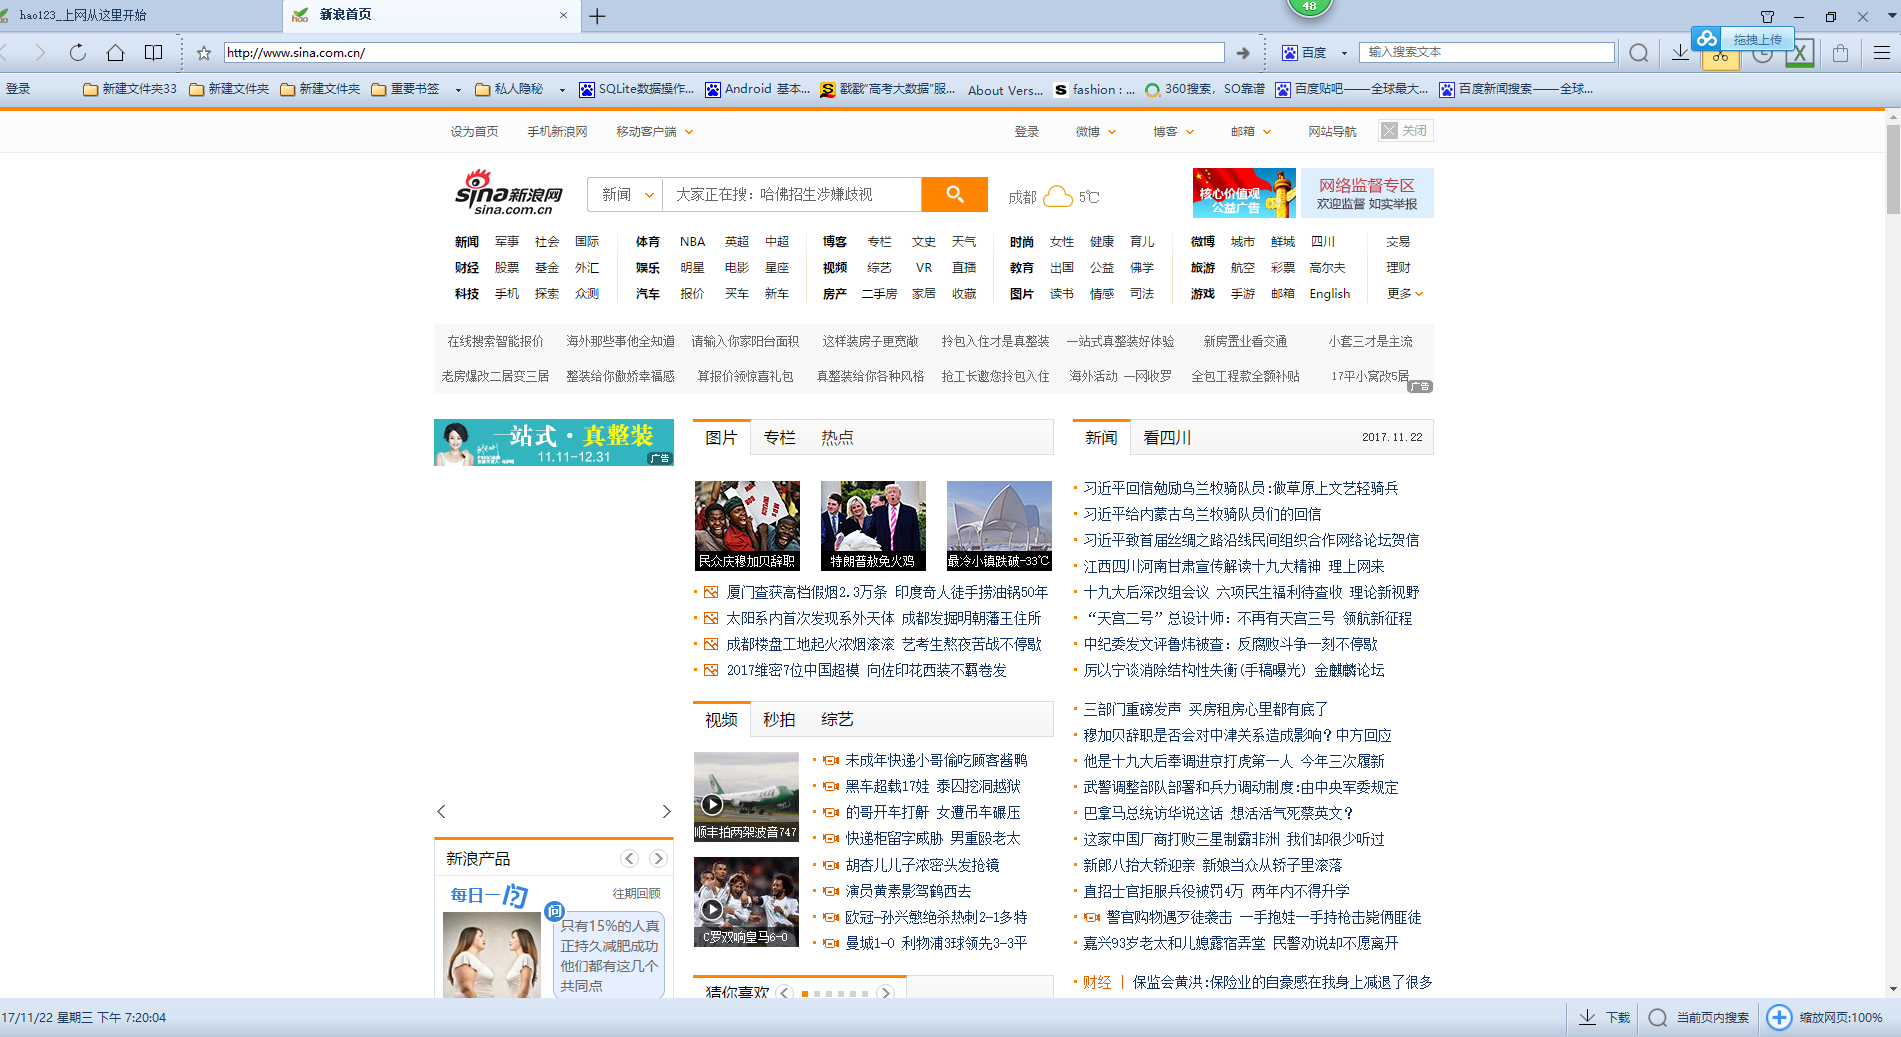
Task: Switch to the 综艺 tab
Action: [x=837, y=719]
